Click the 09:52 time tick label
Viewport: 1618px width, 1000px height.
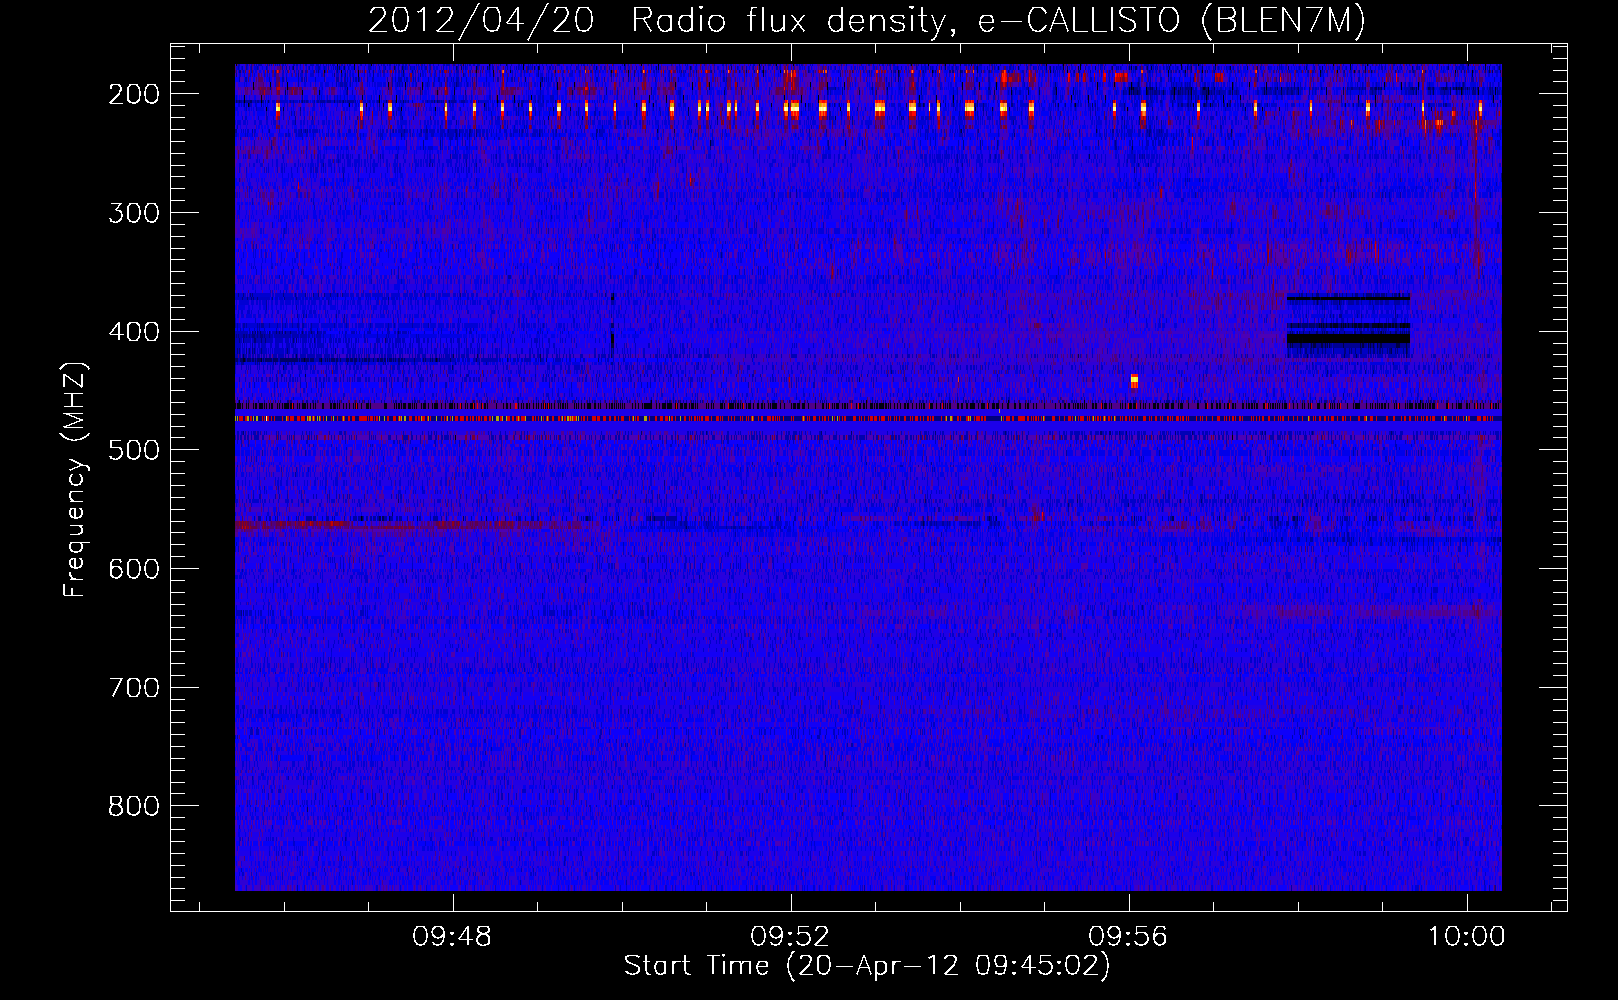pyautogui.click(x=791, y=936)
